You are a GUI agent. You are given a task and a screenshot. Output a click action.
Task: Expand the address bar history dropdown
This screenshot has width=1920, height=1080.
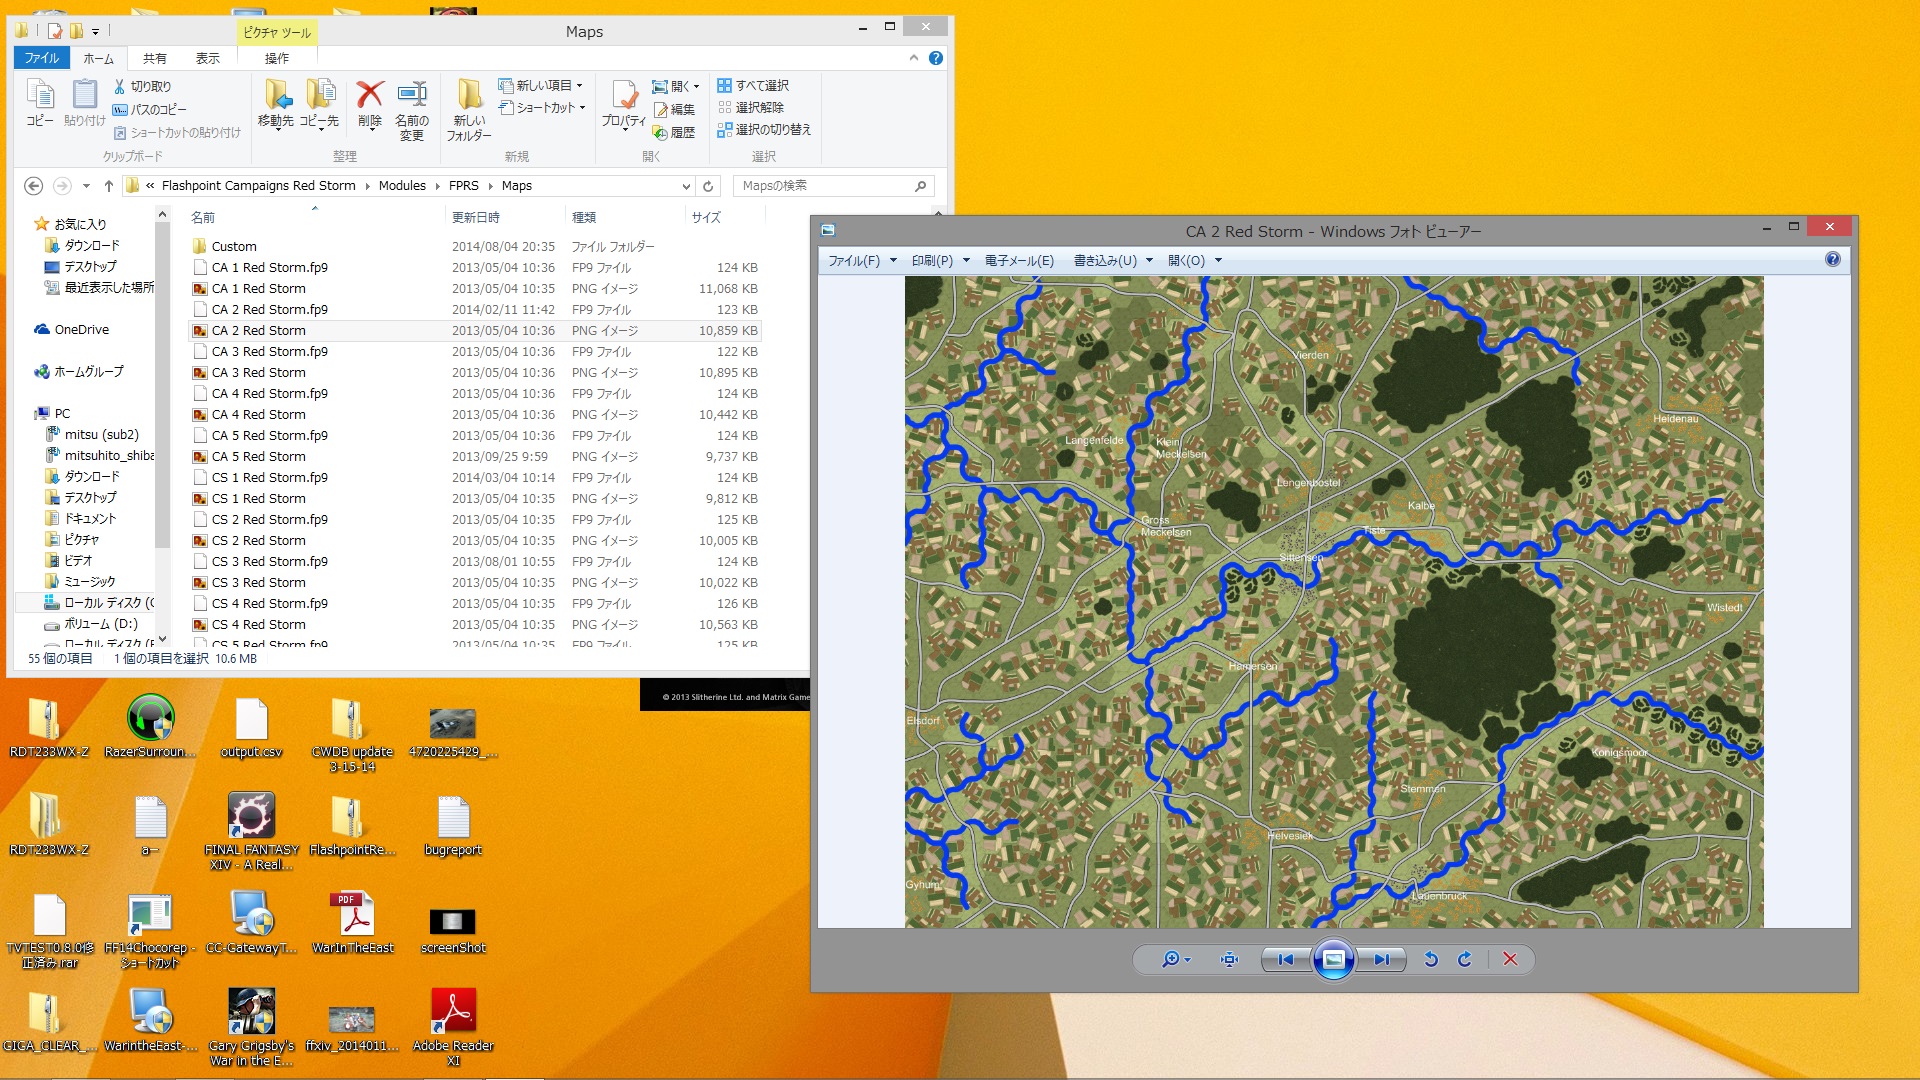pyautogui.click(x=686, y=186)
